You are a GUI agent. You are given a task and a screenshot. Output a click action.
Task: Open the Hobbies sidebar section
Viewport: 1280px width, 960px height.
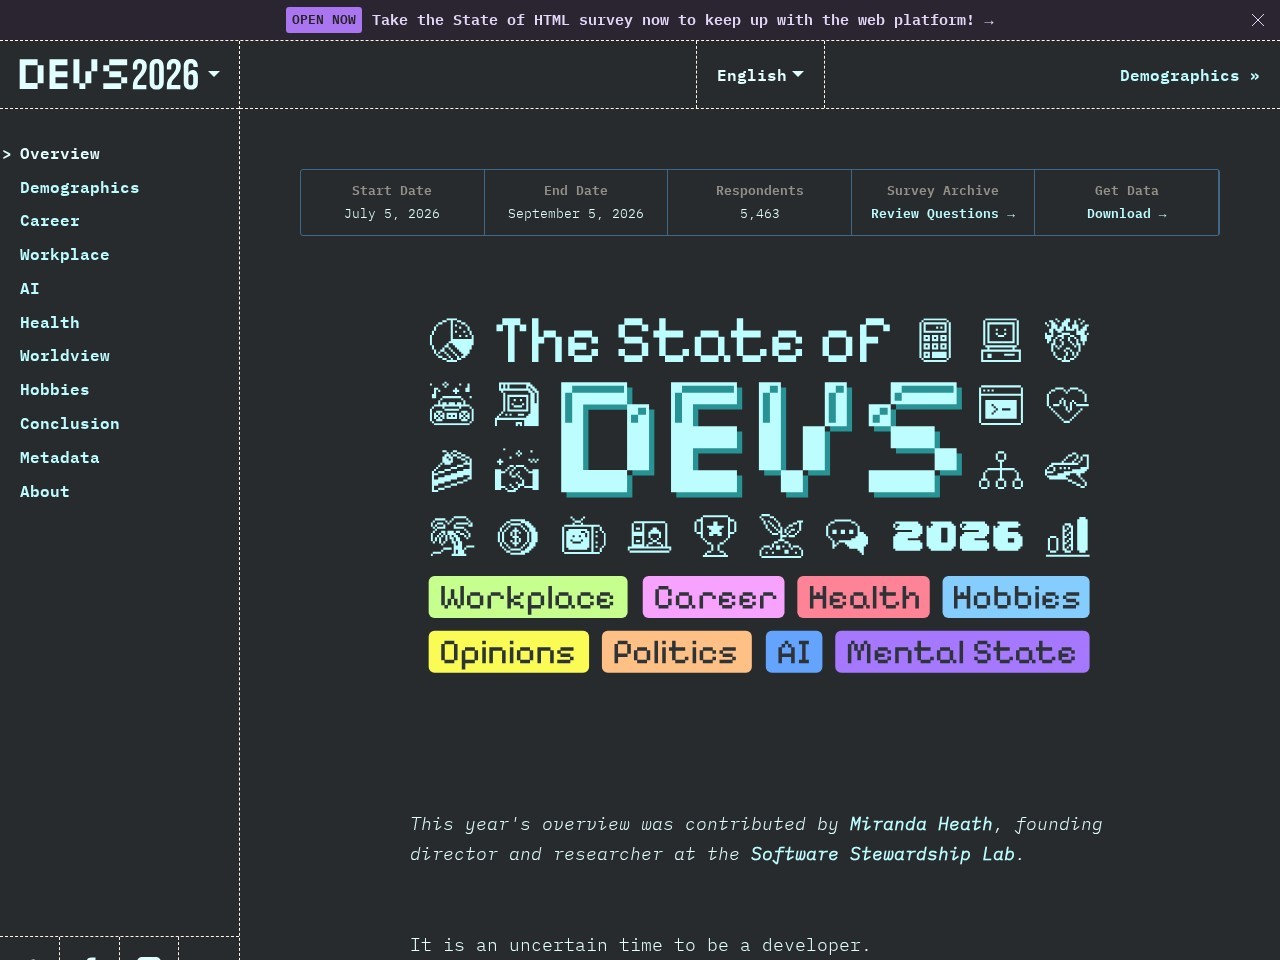coord(55,390)
